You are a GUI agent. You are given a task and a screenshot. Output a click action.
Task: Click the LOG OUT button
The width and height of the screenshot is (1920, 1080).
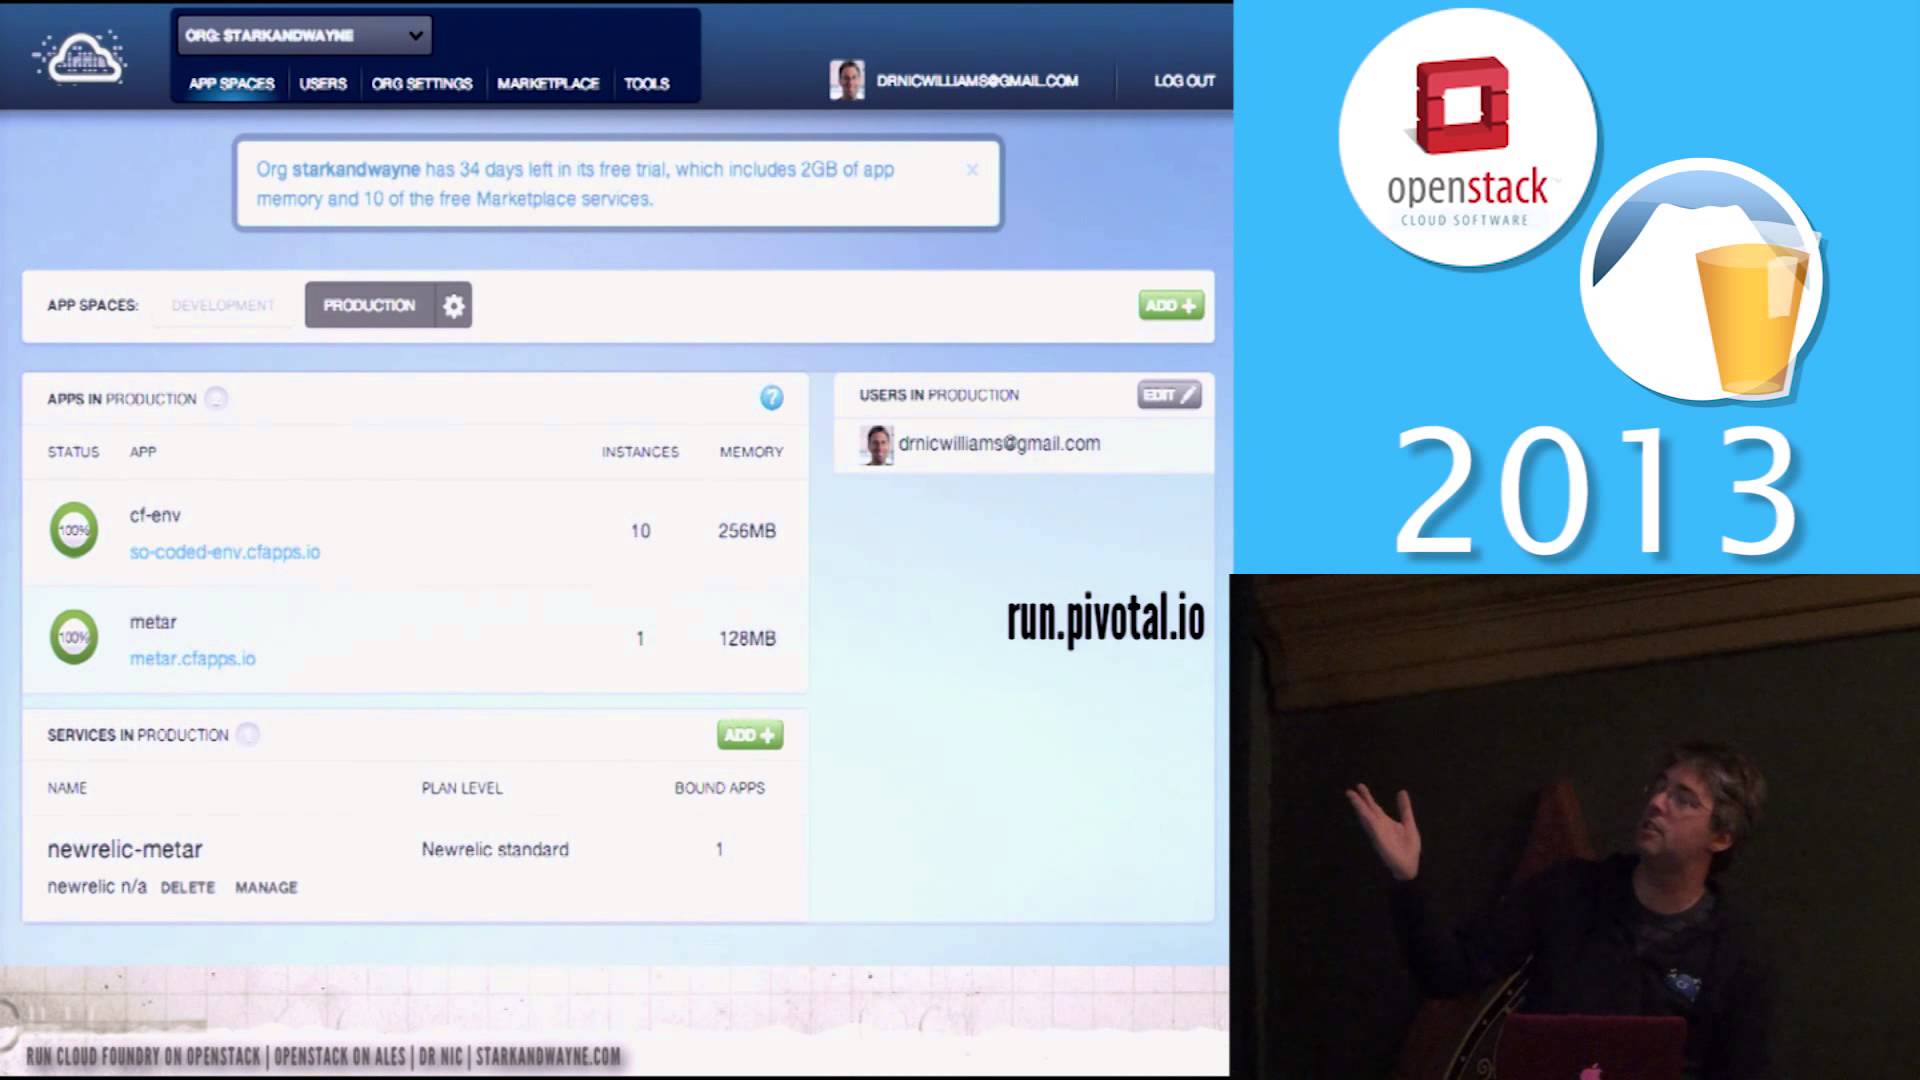[1182, 80]
